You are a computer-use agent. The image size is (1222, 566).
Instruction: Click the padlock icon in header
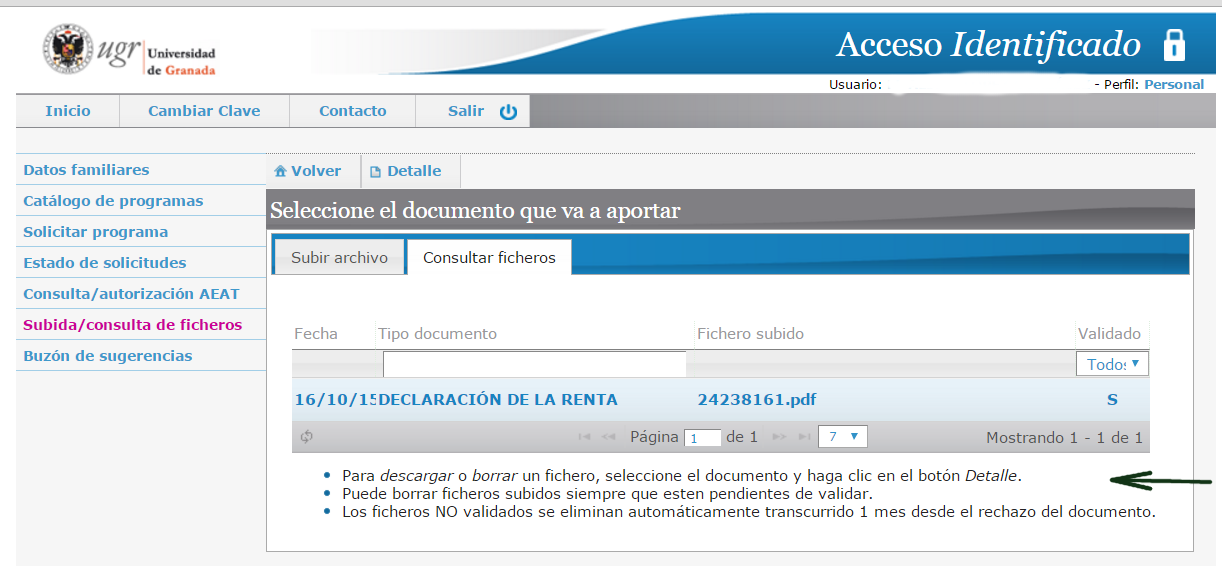1174,45
